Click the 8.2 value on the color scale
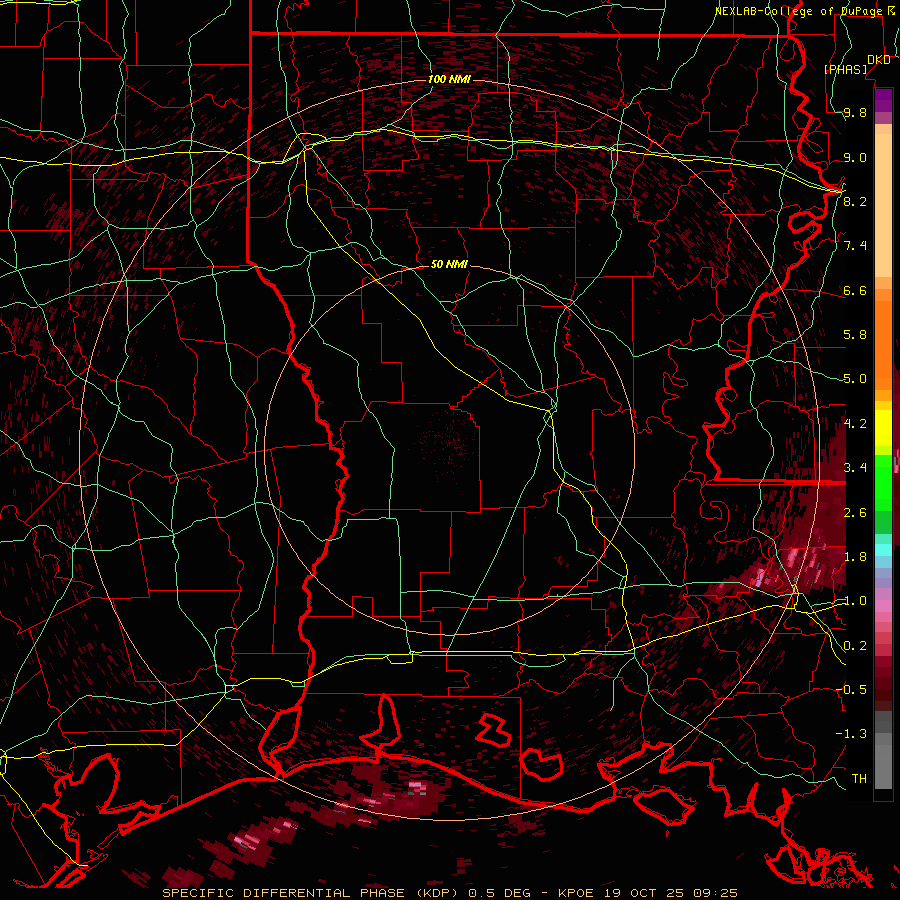Viewport: 900px width, 900px height. point(855,201)
